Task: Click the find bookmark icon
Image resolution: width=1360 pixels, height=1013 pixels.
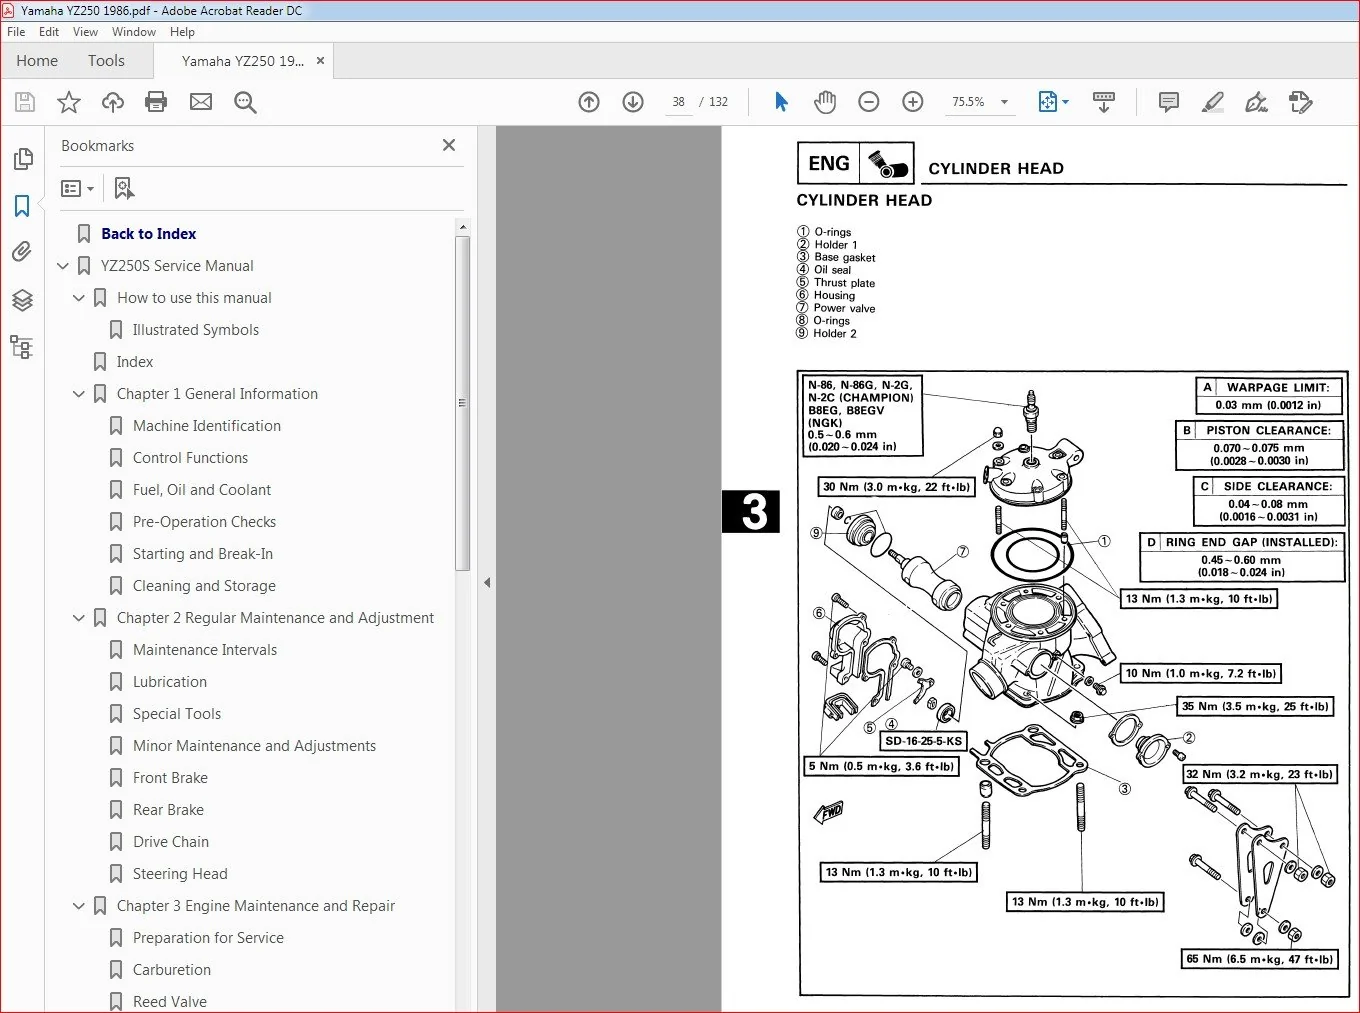Action: coord(124,188)
